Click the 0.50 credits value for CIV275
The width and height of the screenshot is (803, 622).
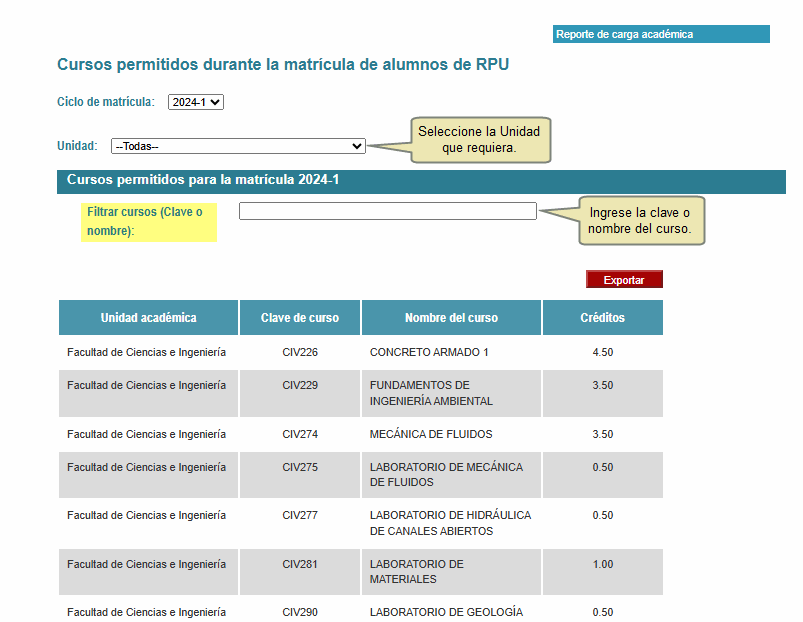603,467
